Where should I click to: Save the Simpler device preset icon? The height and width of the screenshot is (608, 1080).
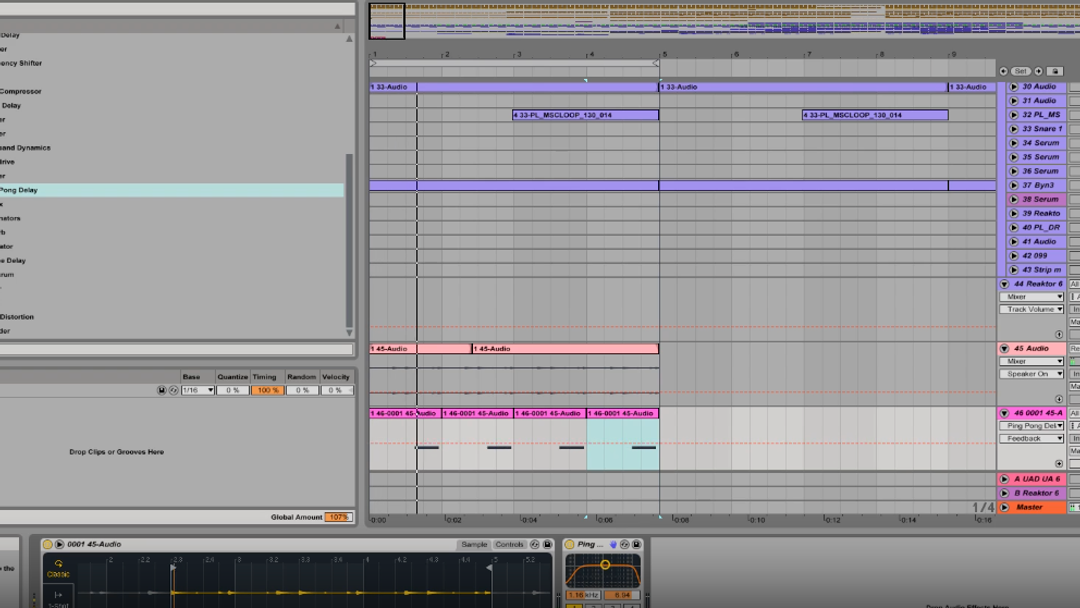(548, 544)
